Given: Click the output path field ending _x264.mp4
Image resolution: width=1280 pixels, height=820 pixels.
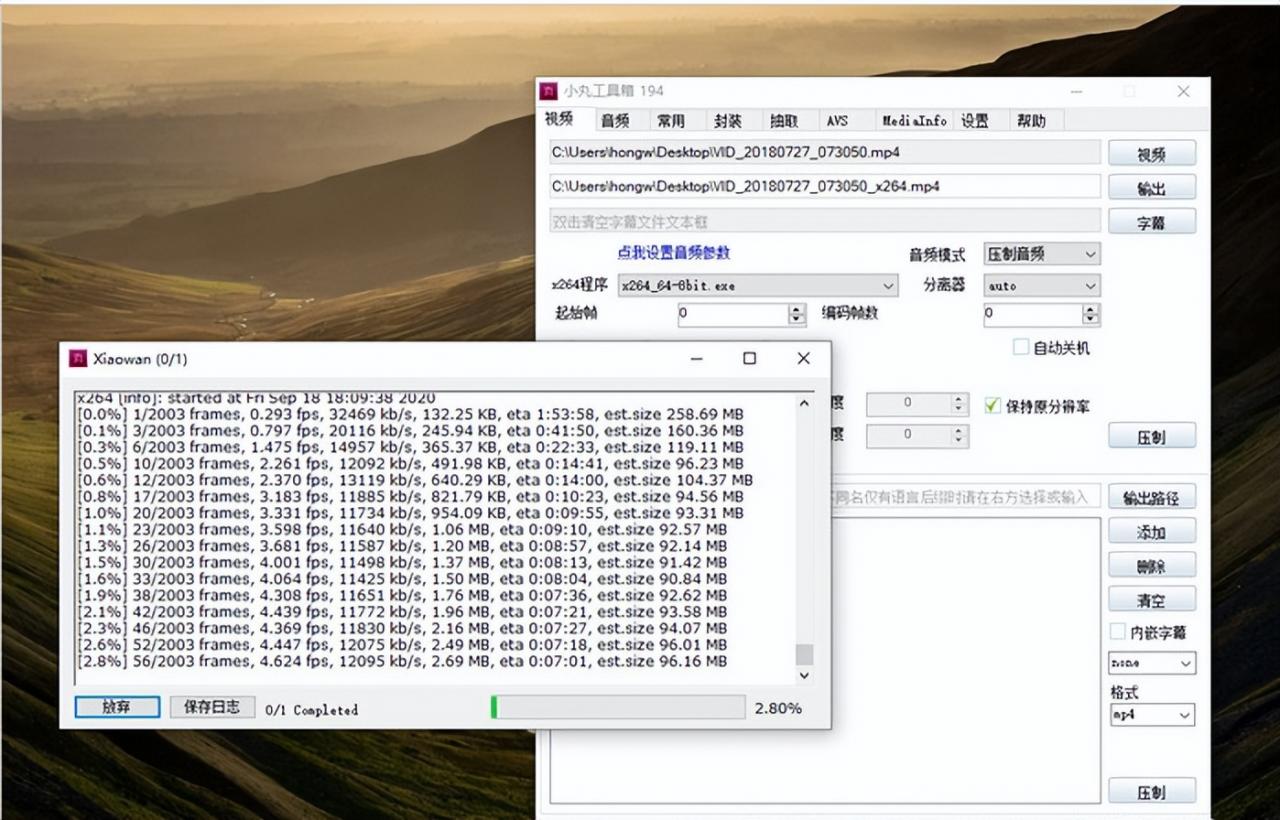Looking at the screenshot, I should point(825,186).
